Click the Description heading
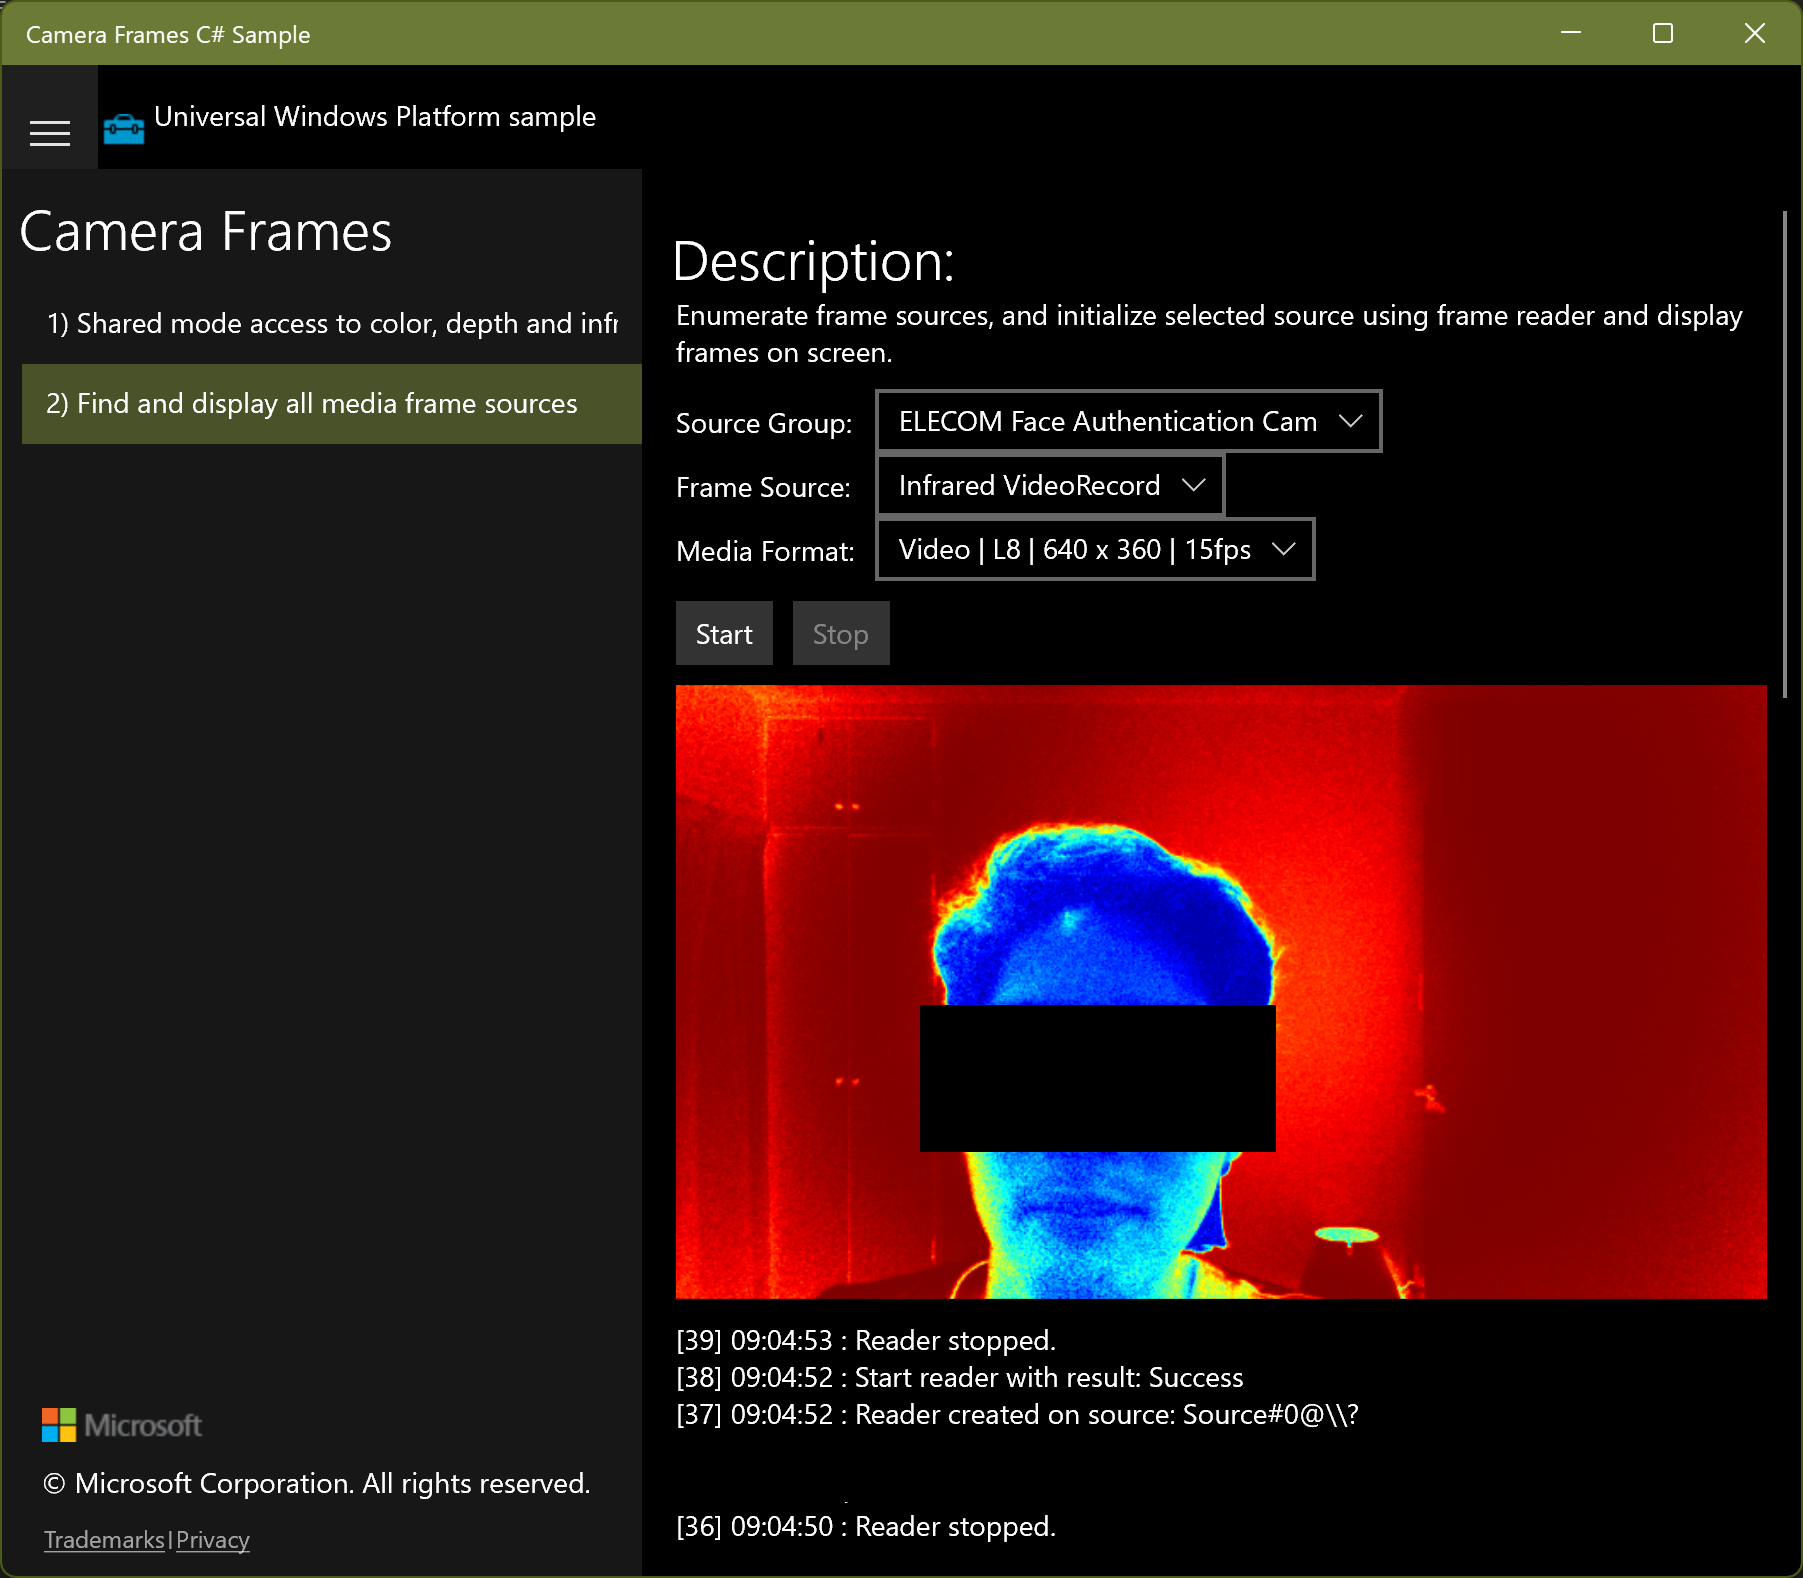 [814, 262]
